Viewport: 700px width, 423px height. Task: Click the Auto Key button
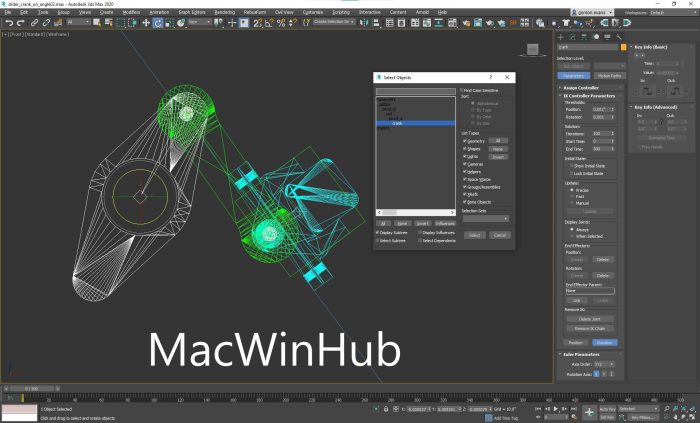[x=608, y=409]
